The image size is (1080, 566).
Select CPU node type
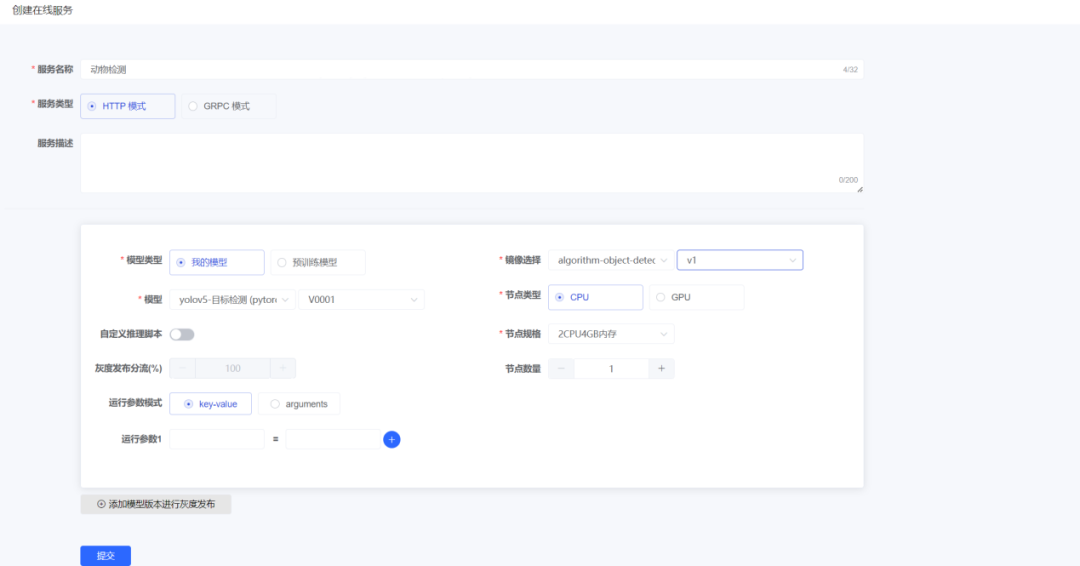pos(595,298)
